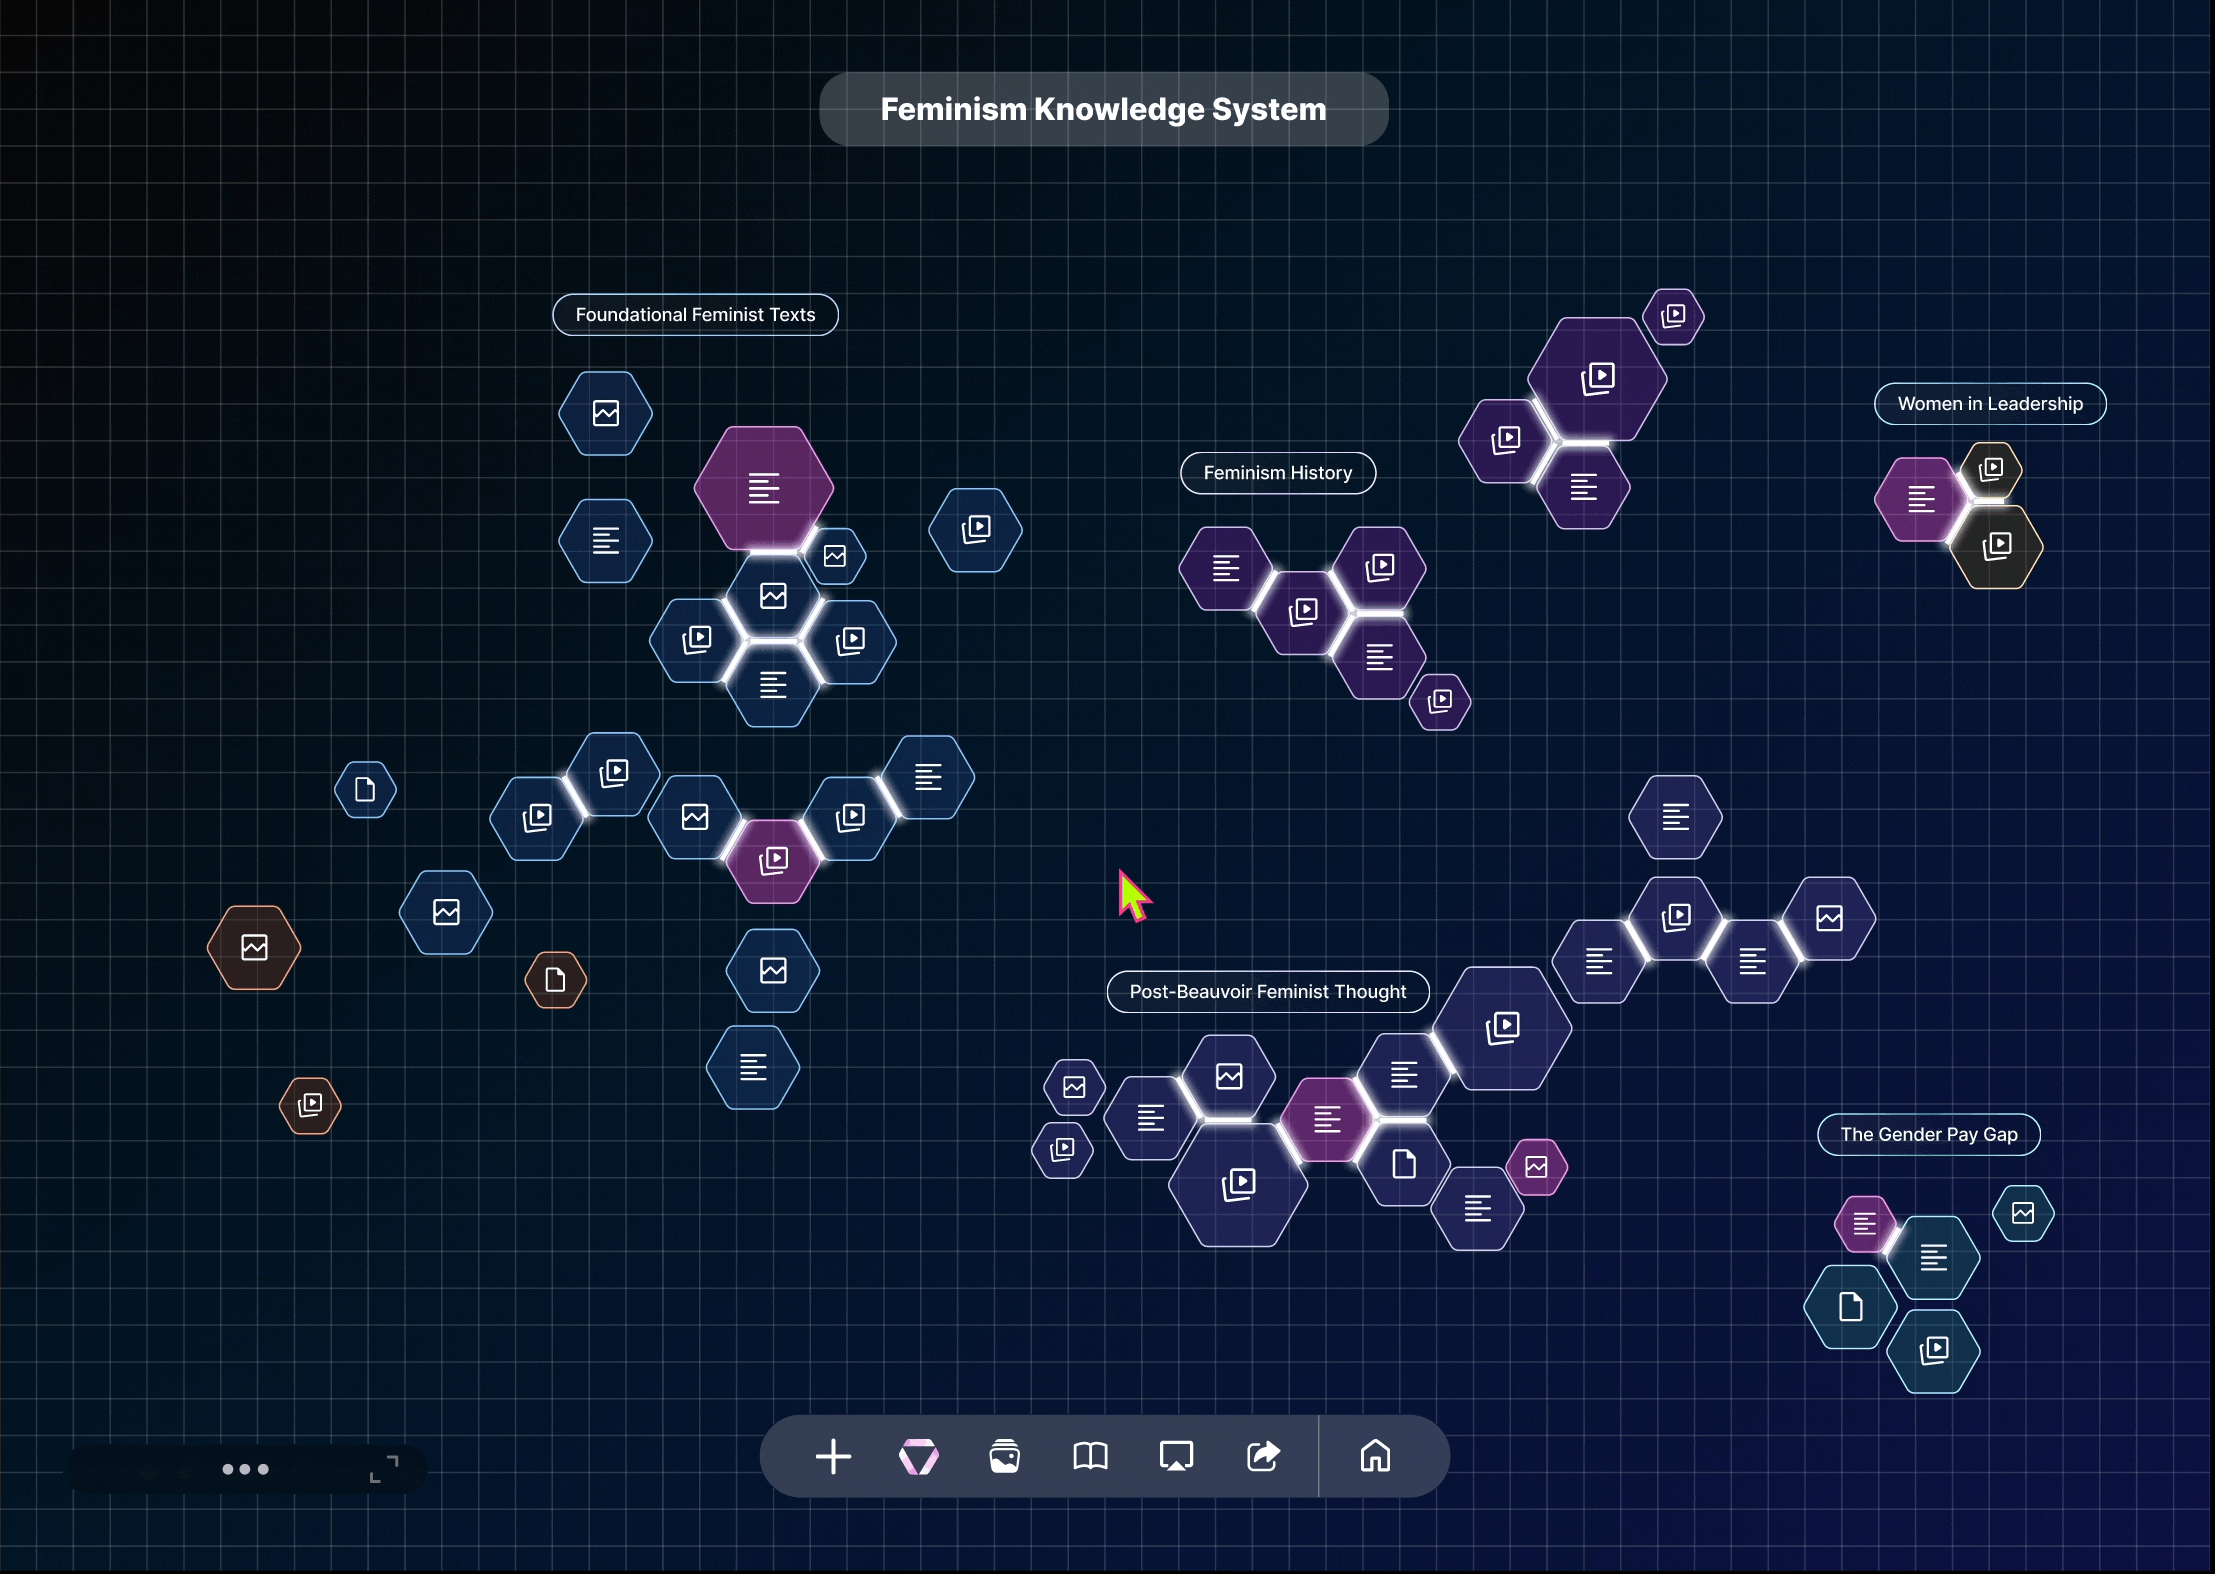
Task: Click the screen presentation icon
Action: point(1176,1457)
